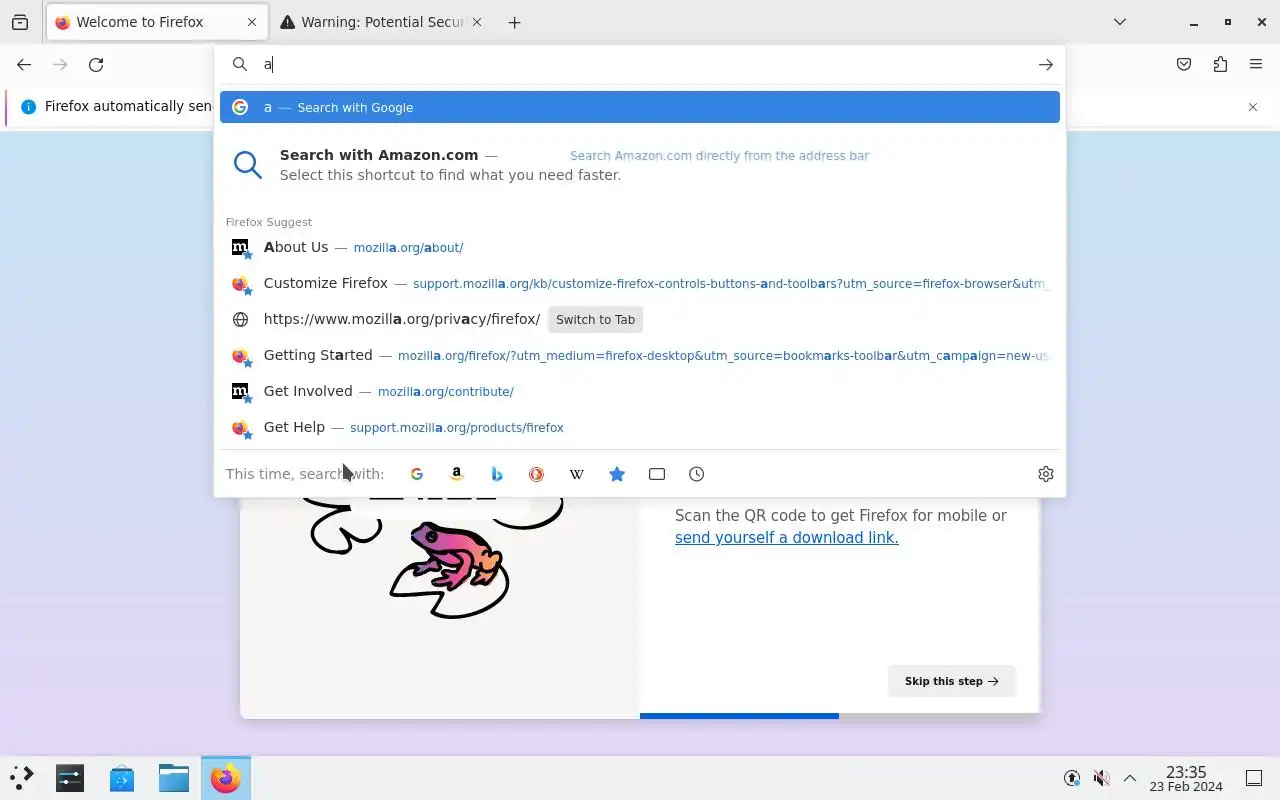Click the muted volume tray icon
The width and height of the screenshot is (1280, 800).
click(x=1101, y=778)
